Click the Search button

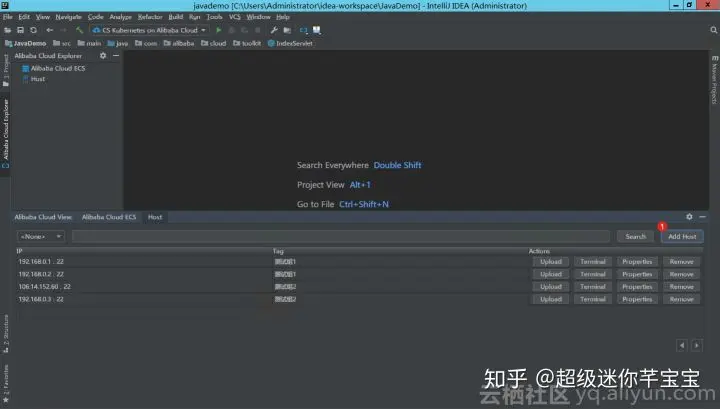coord(636,236)
